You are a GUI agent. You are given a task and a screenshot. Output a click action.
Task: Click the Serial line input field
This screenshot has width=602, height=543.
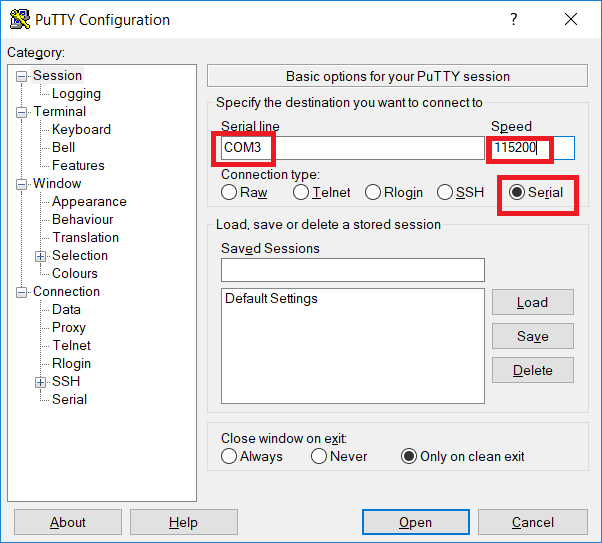352,148
